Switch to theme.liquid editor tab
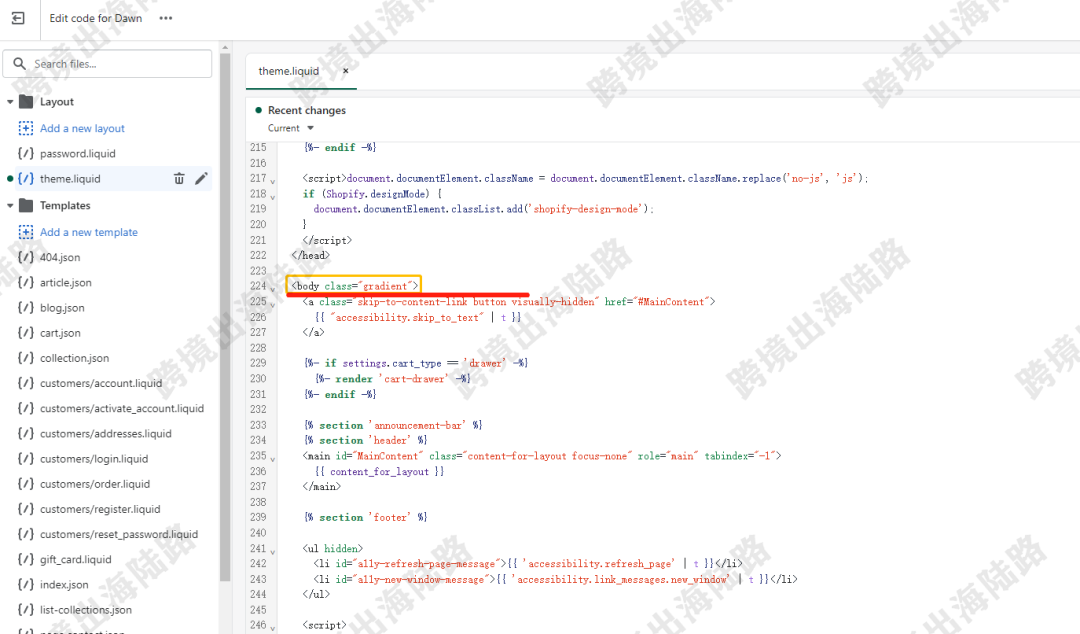The height and width of the screenshot is (634, 1080). point(289,71)
